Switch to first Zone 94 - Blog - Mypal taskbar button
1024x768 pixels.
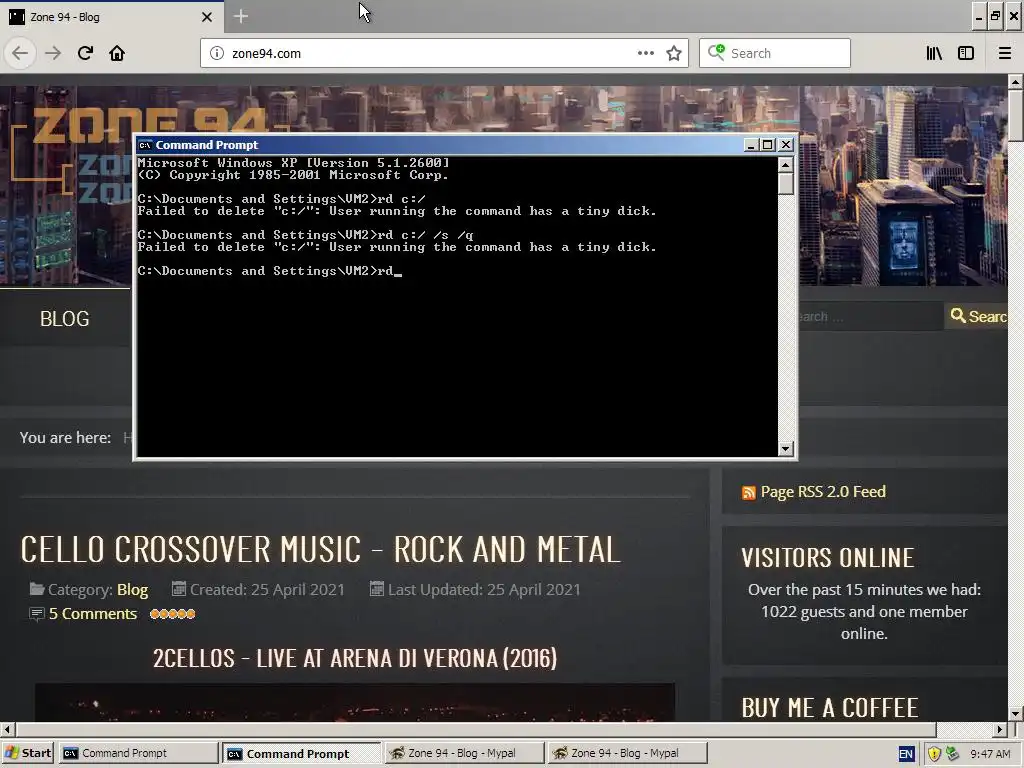pos(464,753)
